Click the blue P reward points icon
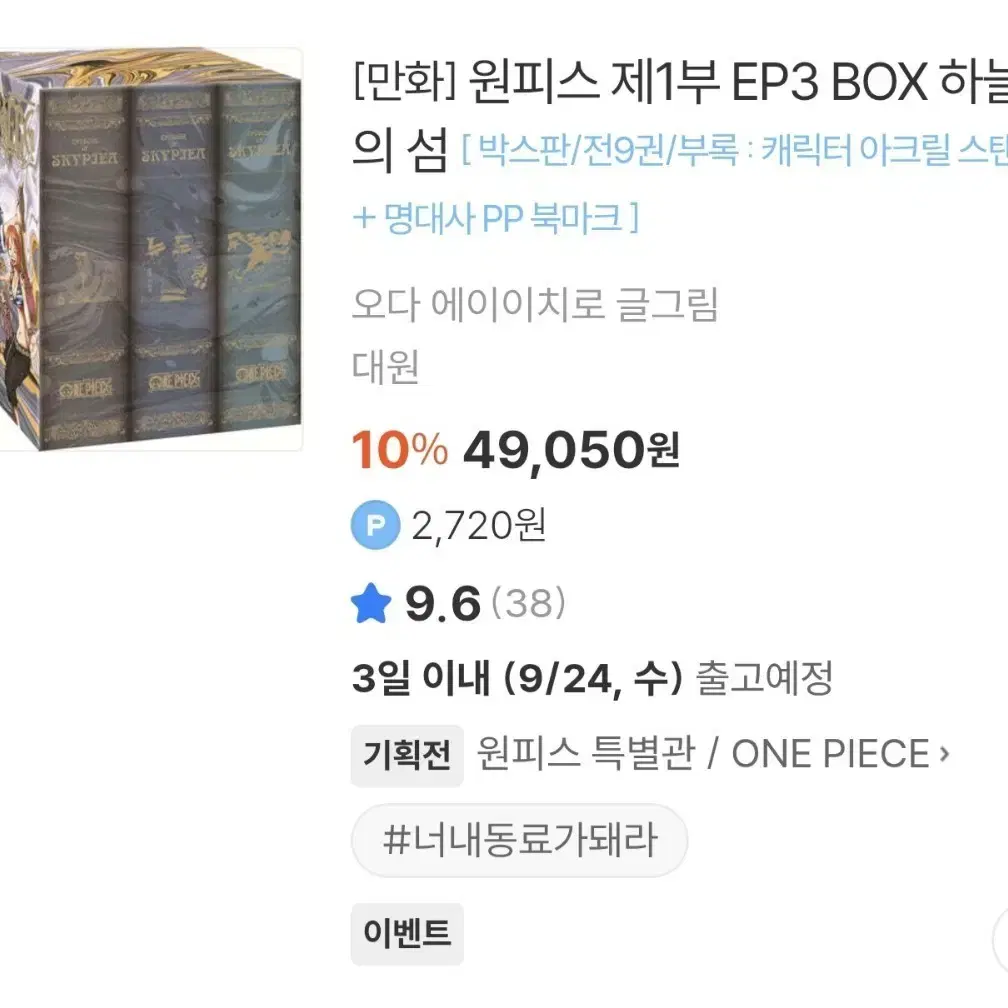This screenshot has height=1008, width=1008. pos(373,524)
